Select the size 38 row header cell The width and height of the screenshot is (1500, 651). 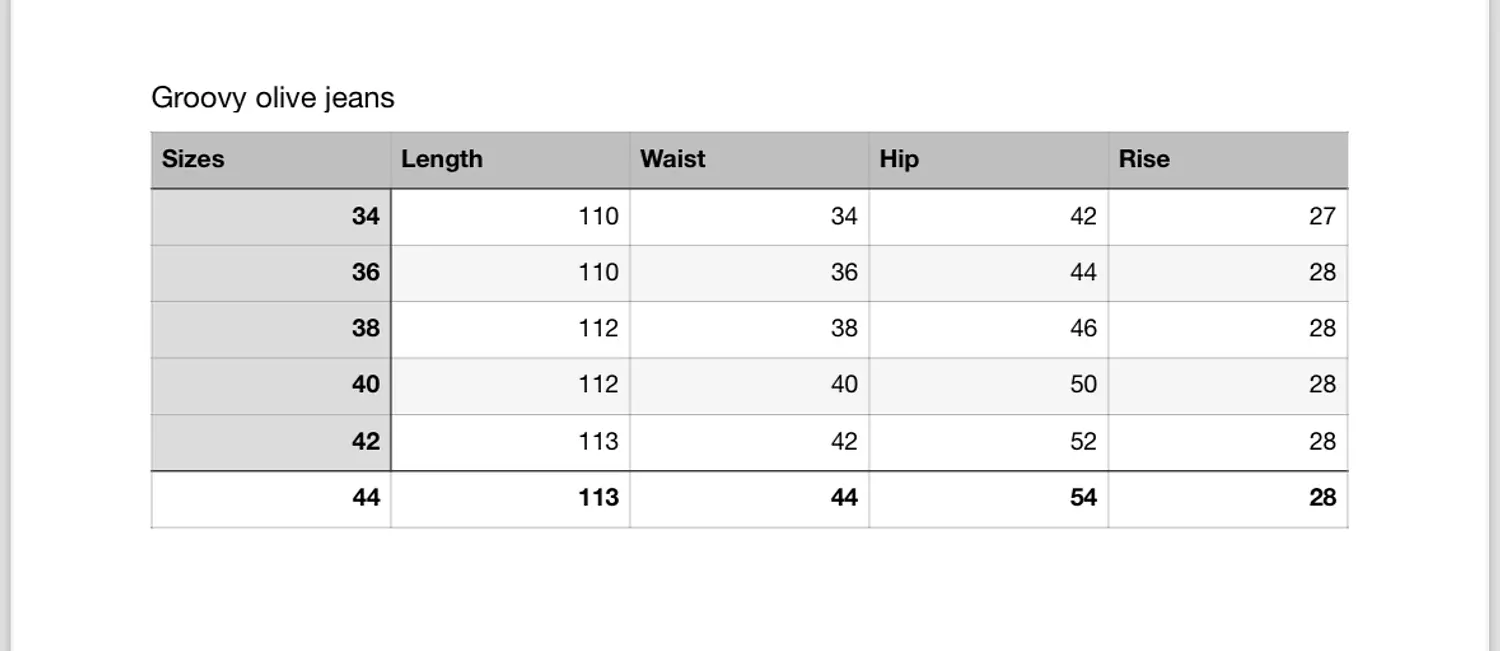271,329
